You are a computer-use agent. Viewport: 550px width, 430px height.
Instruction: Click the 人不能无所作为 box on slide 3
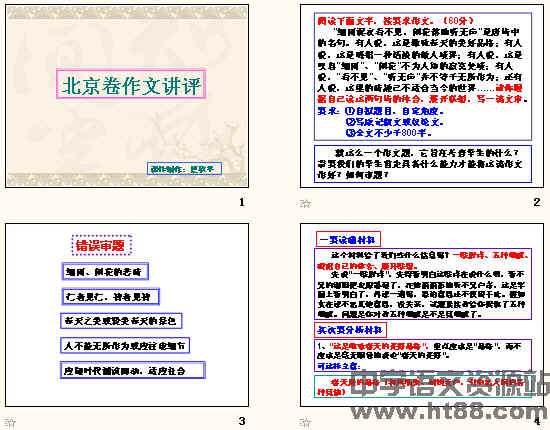(125, 345)
